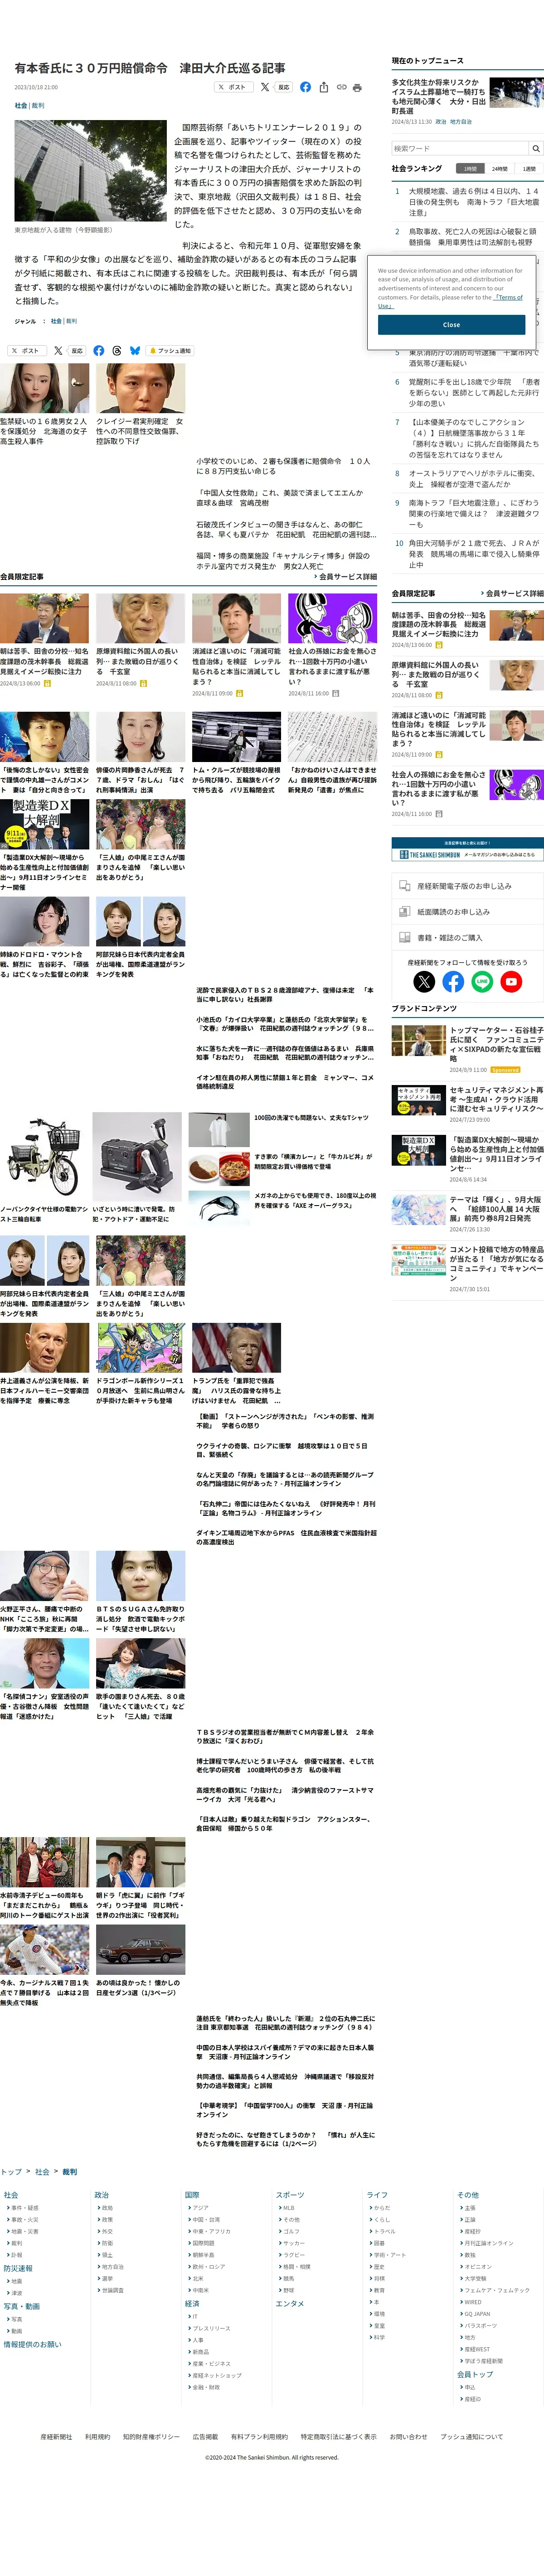Screen dimensions: 544x2576
Task: Share article on Facebook from the title share row
Action: (x=305, y=87)
